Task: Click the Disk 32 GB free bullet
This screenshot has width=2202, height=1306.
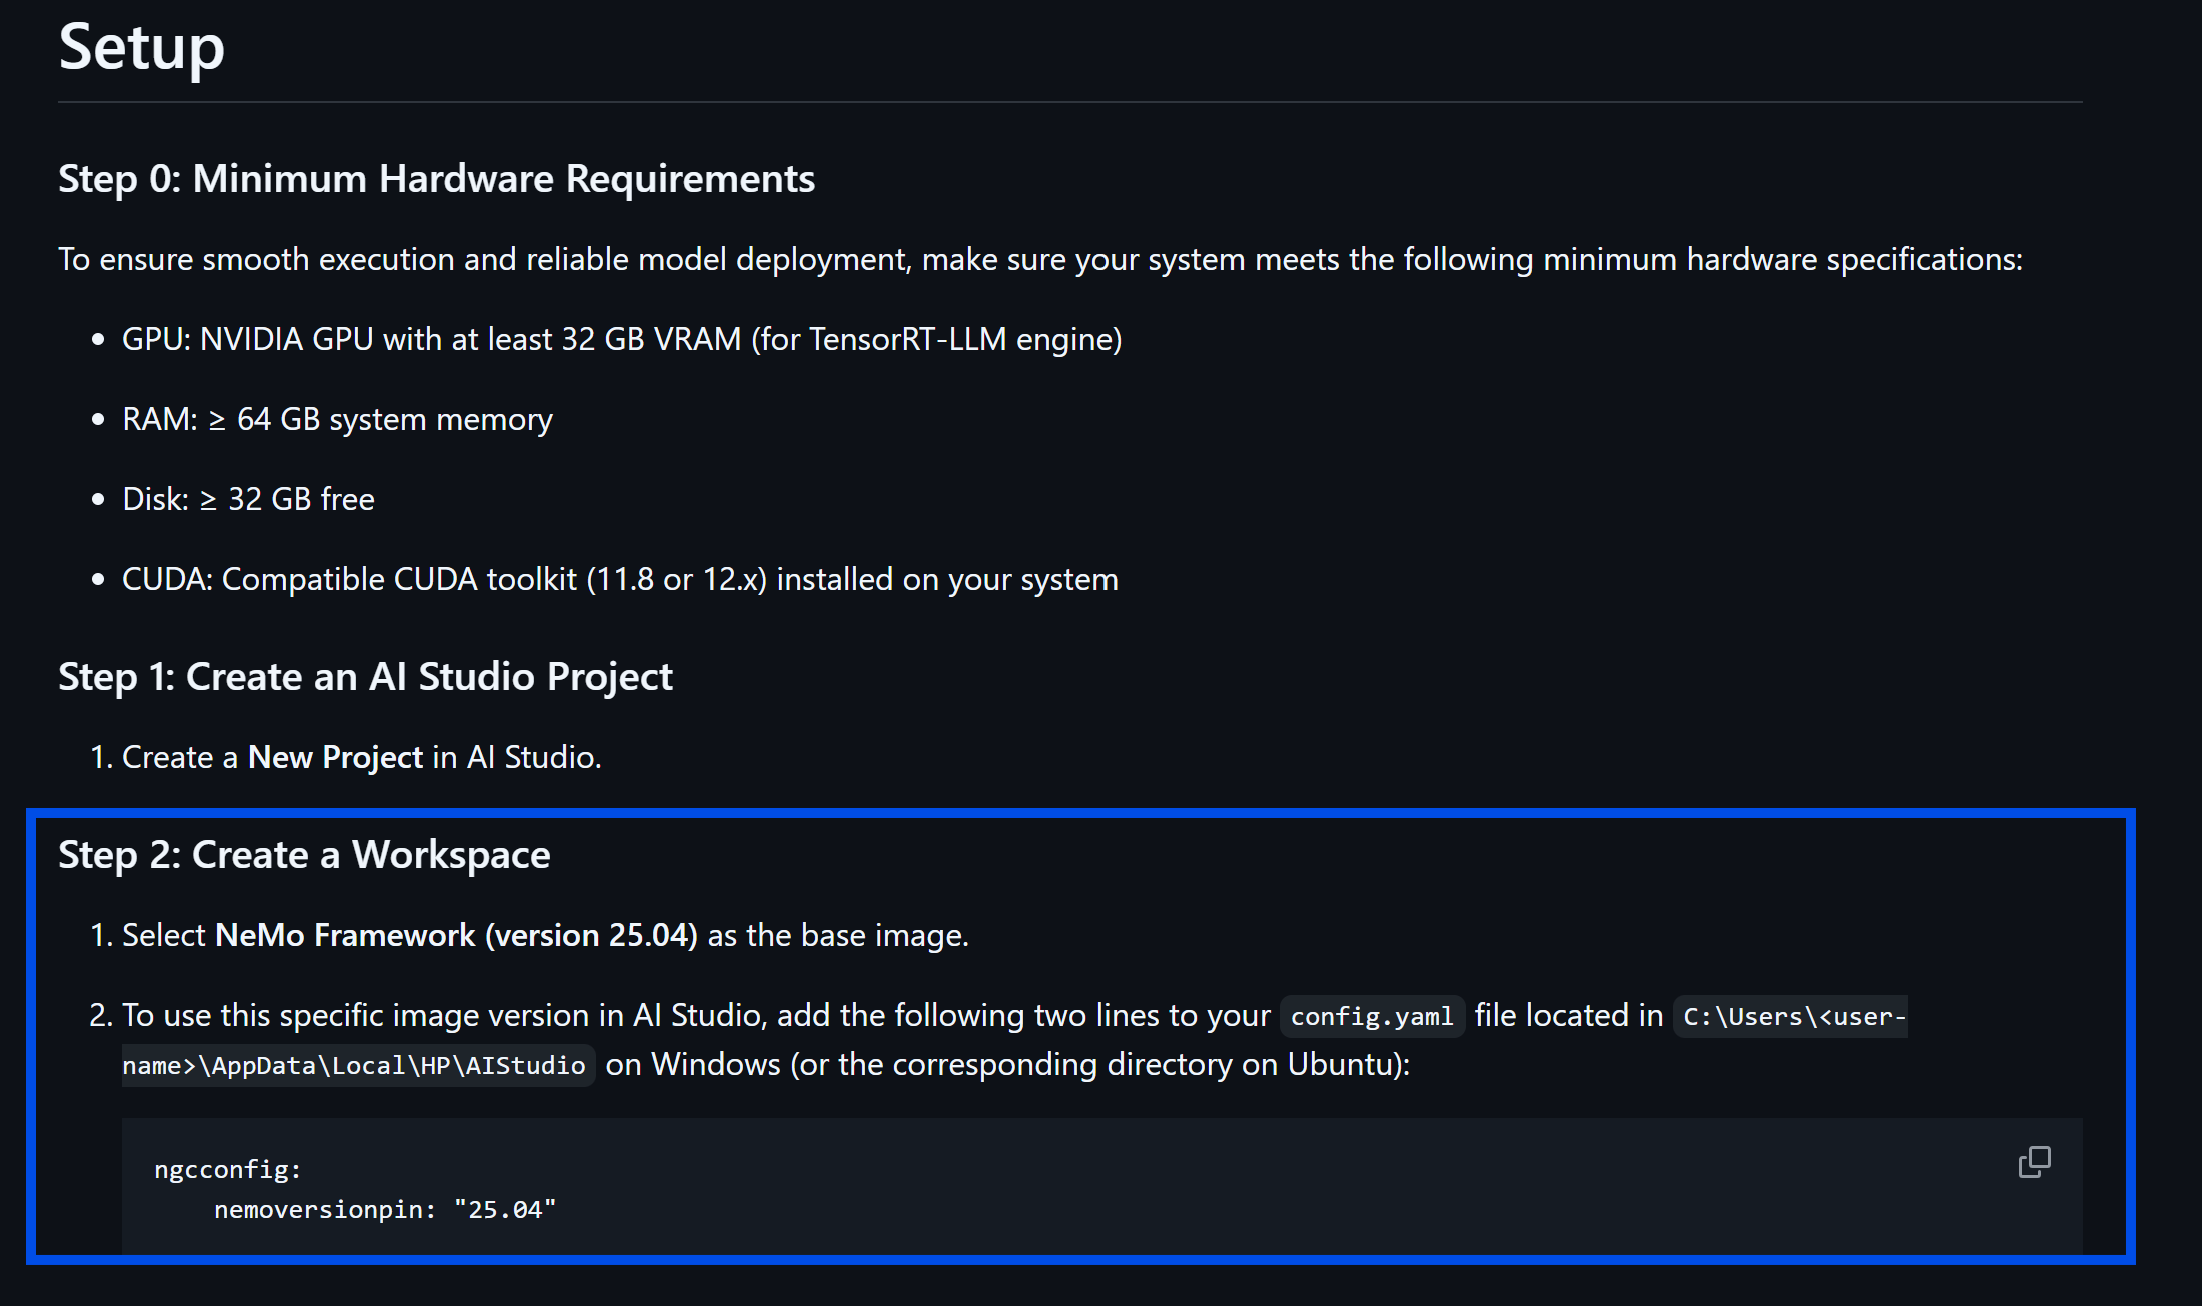Action: coord(248,499)
